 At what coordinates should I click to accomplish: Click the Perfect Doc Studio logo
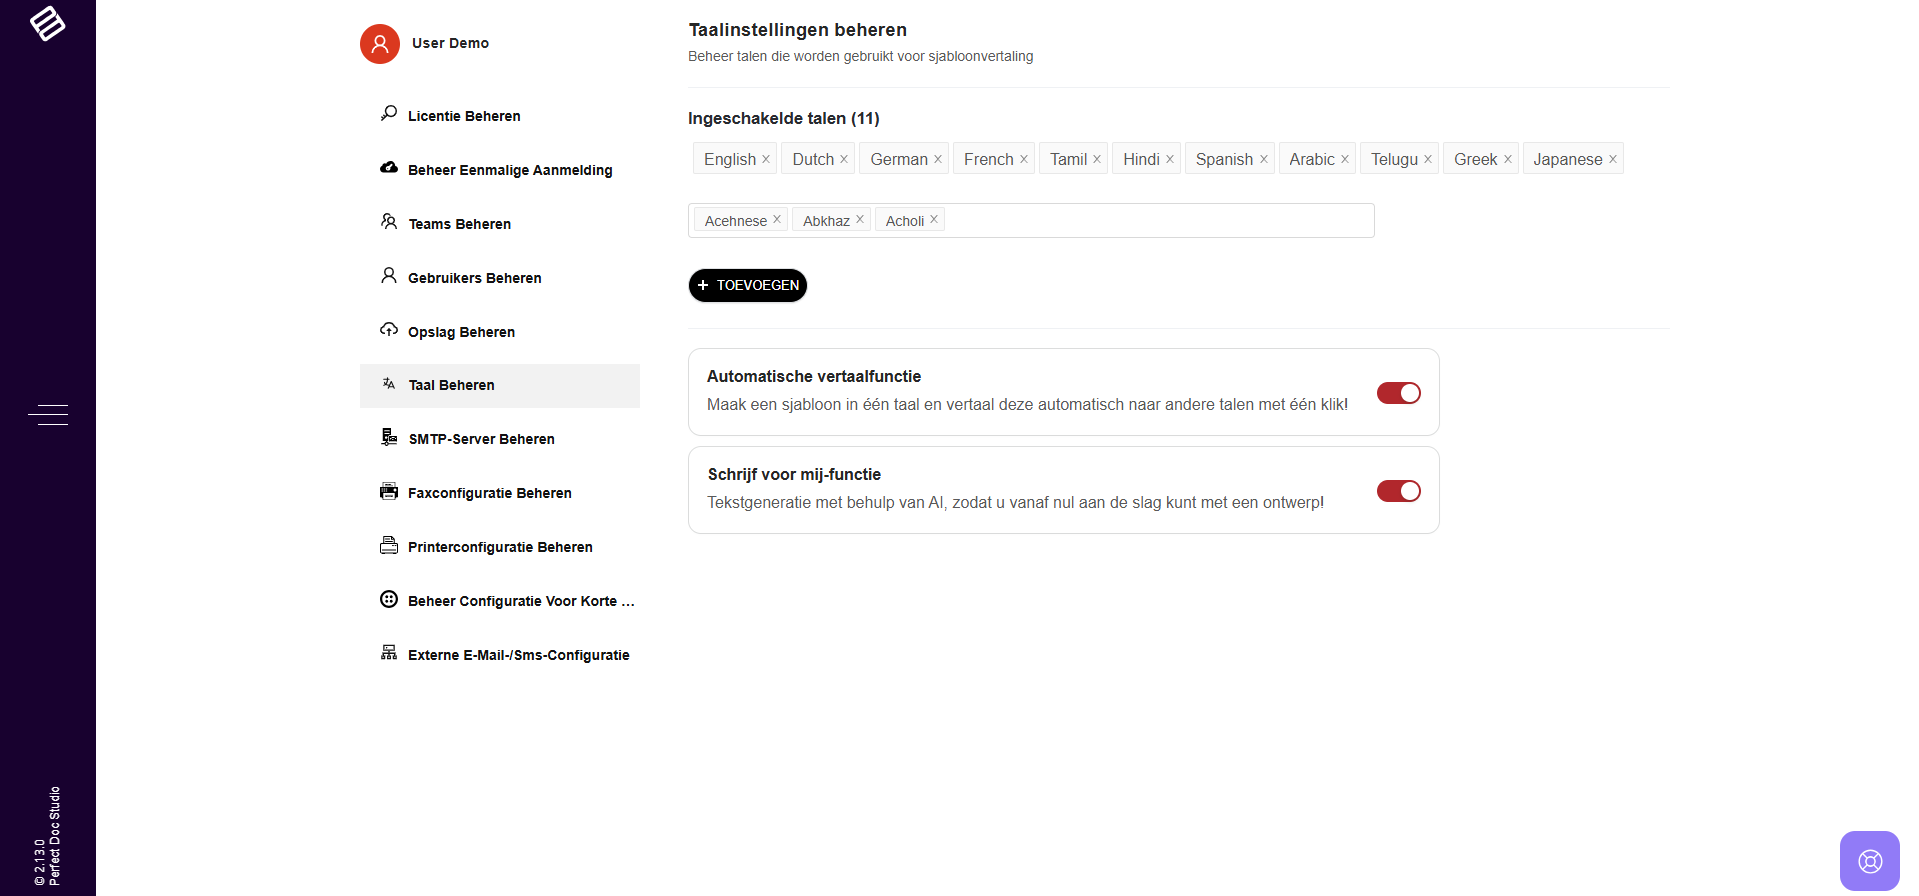click(47, 23)
